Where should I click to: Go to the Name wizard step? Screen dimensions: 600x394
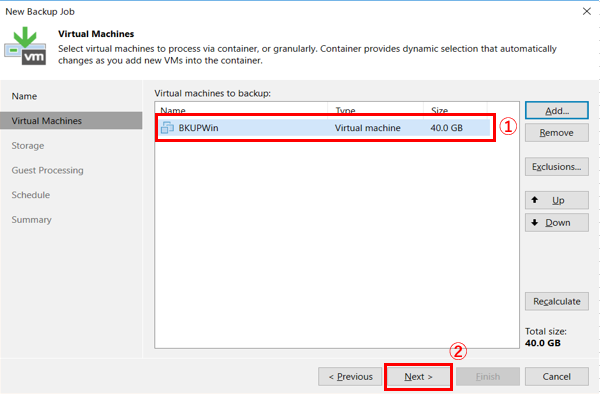click(24, 96)
